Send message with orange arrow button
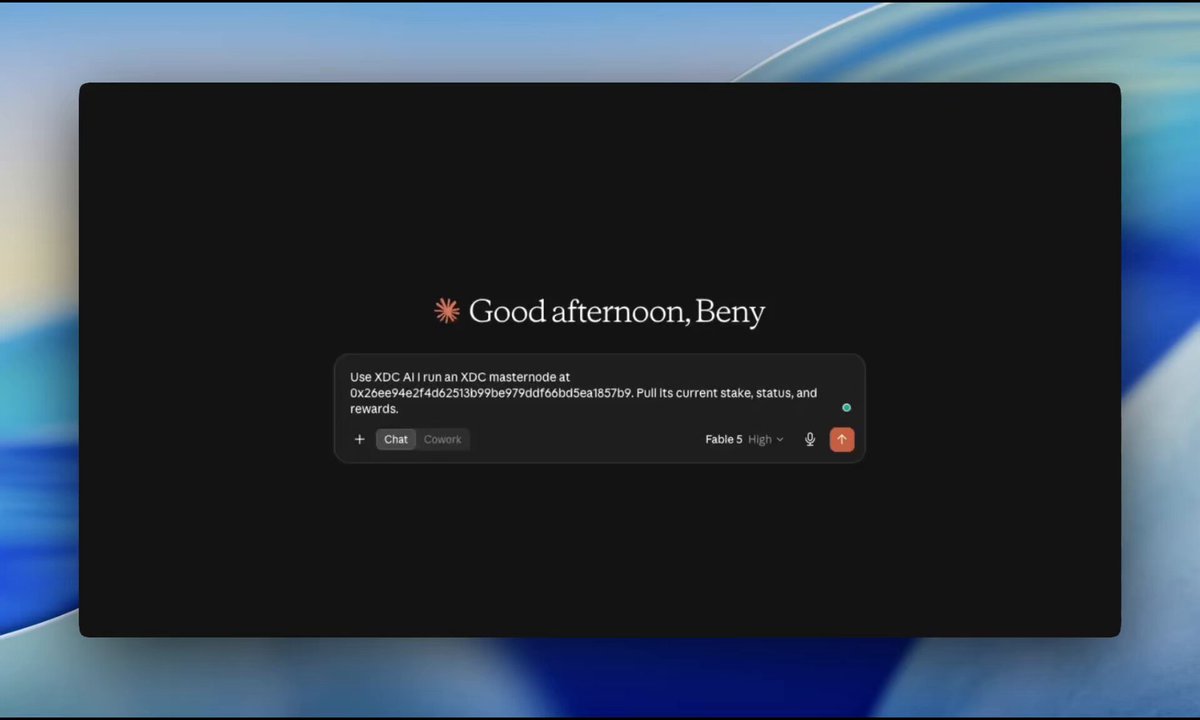 pos(842,439)
